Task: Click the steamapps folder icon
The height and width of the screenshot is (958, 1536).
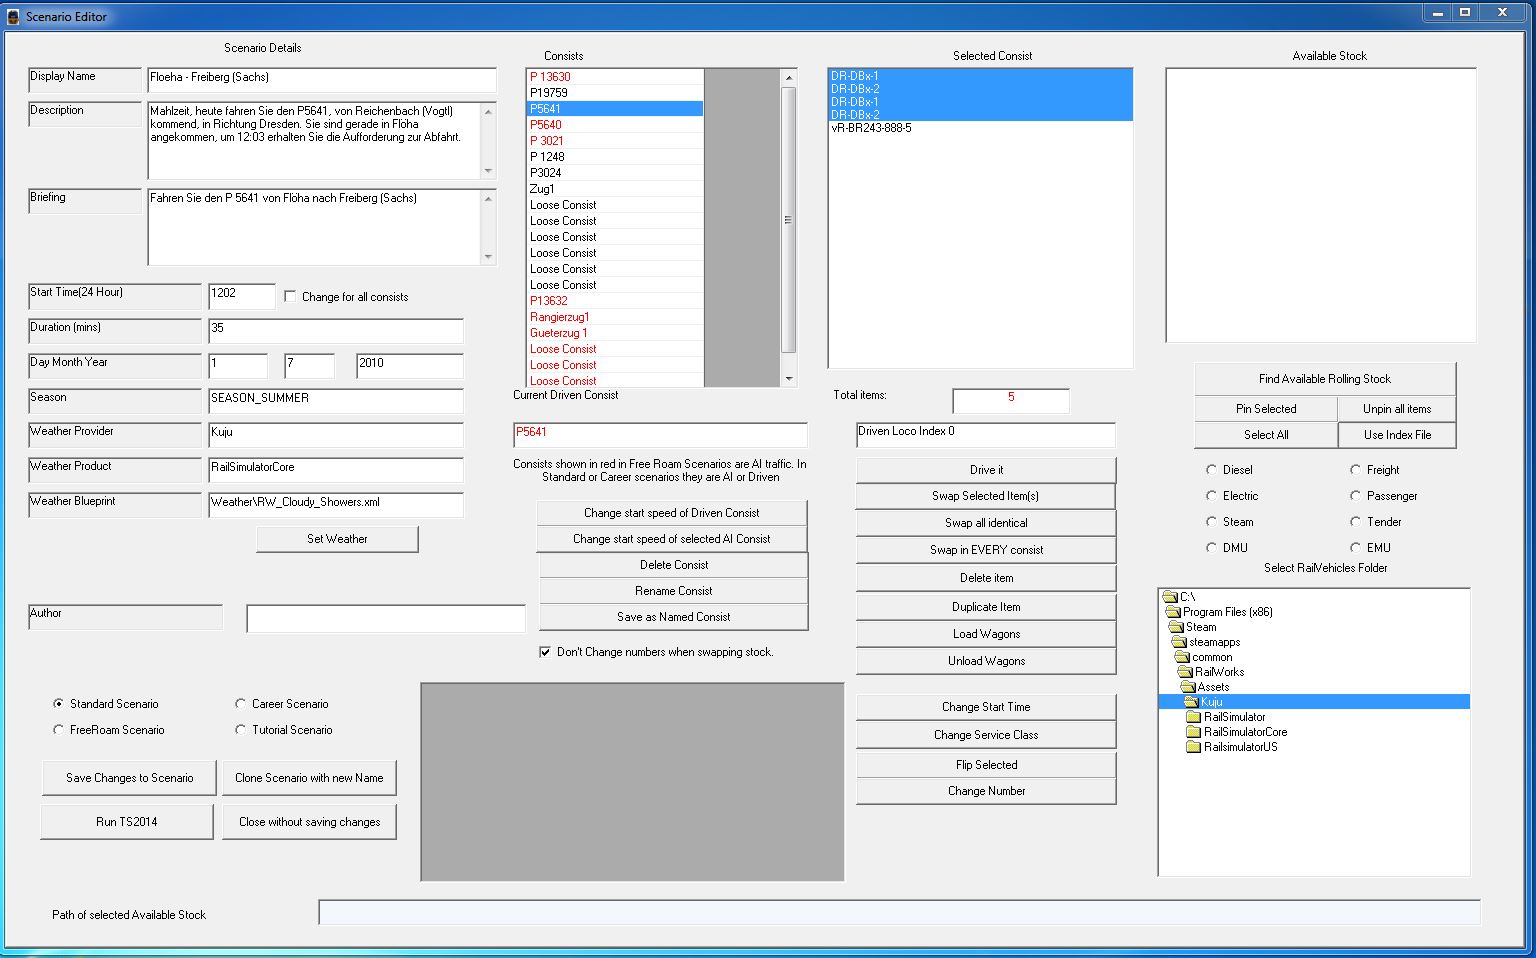Action: pyautogui.click(x=1181, y=642)
